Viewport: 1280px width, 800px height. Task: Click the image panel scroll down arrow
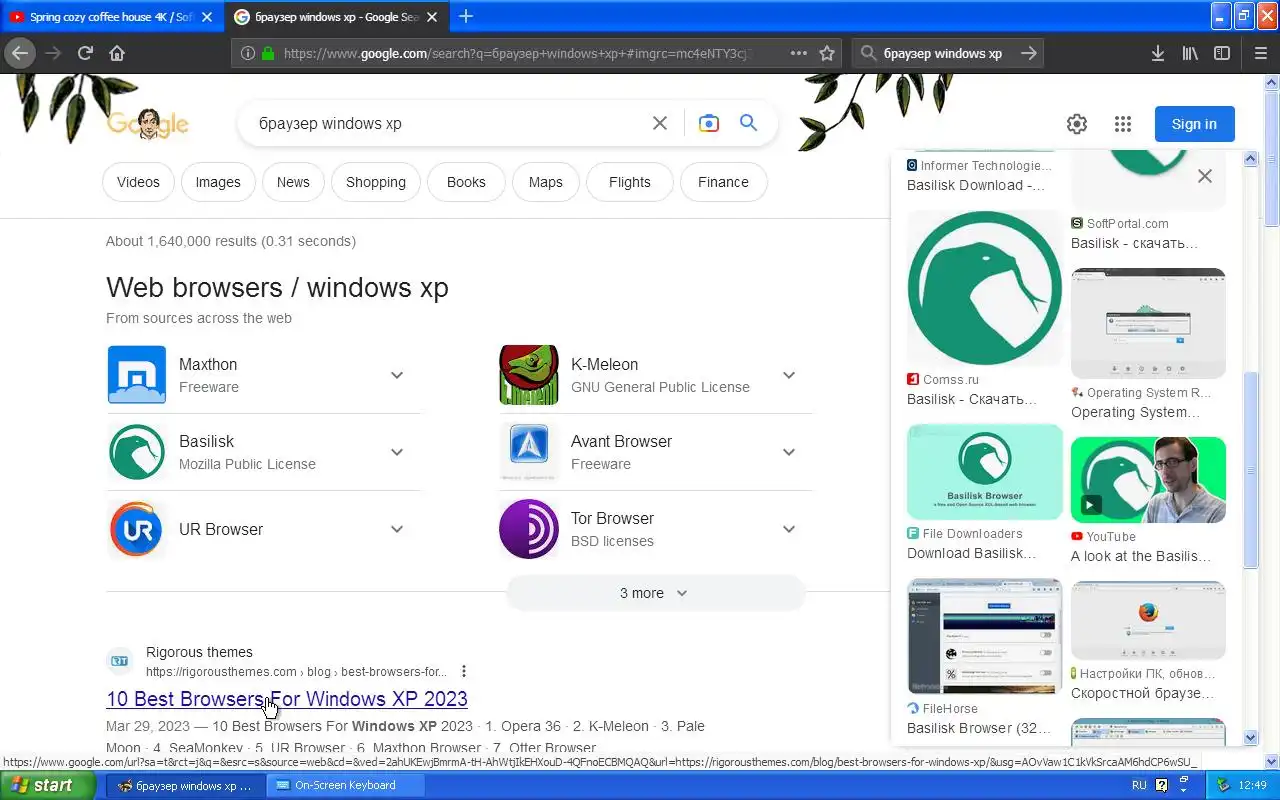[1250, 737]
